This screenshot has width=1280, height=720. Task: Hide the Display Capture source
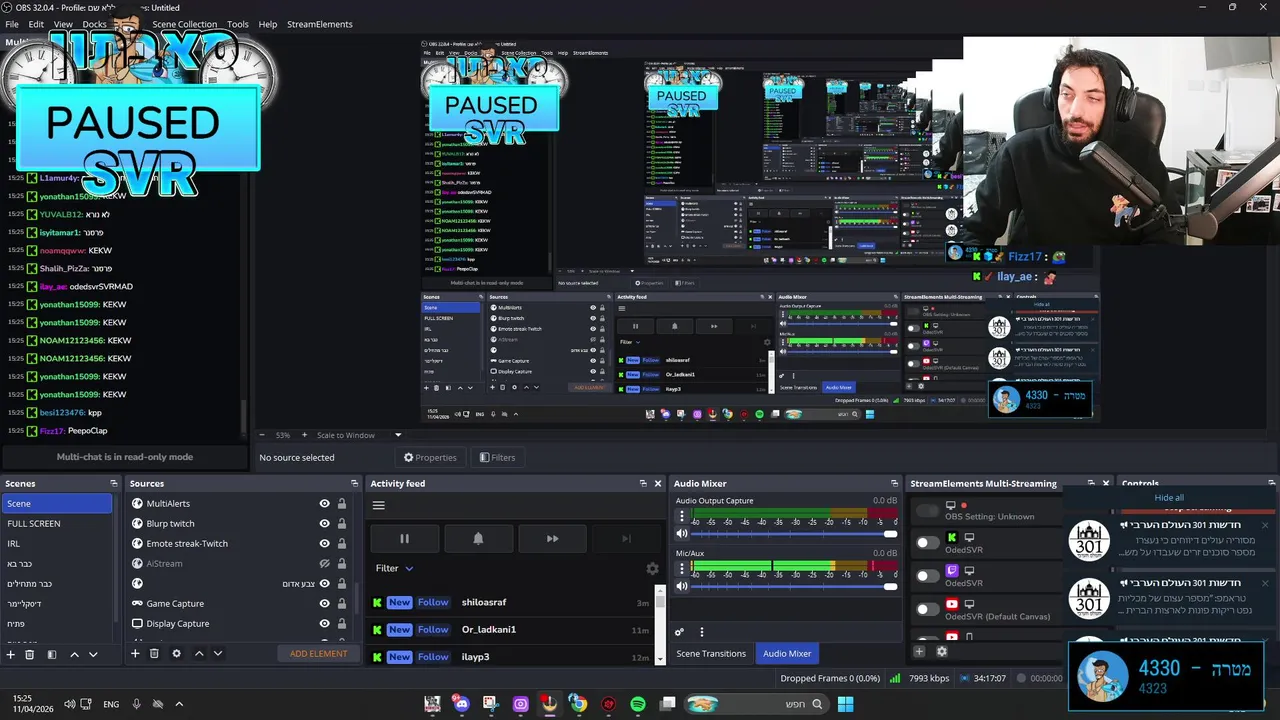tap(324, 624)
